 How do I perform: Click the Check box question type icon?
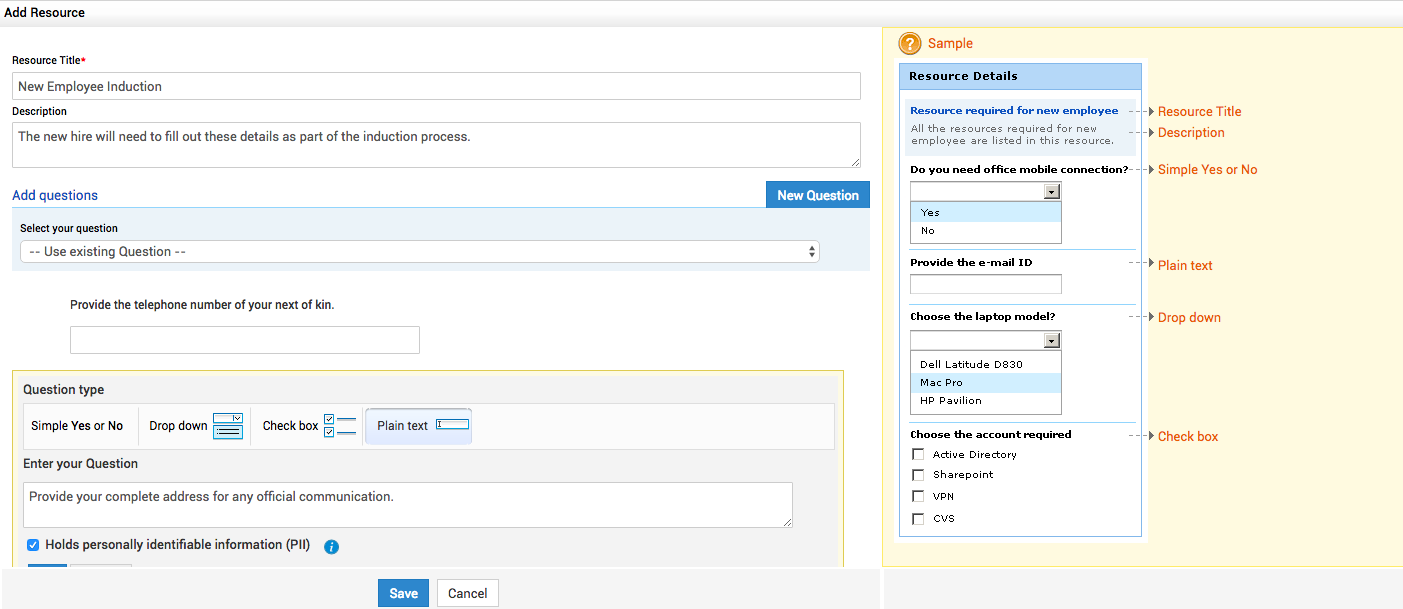pos(340,426)
